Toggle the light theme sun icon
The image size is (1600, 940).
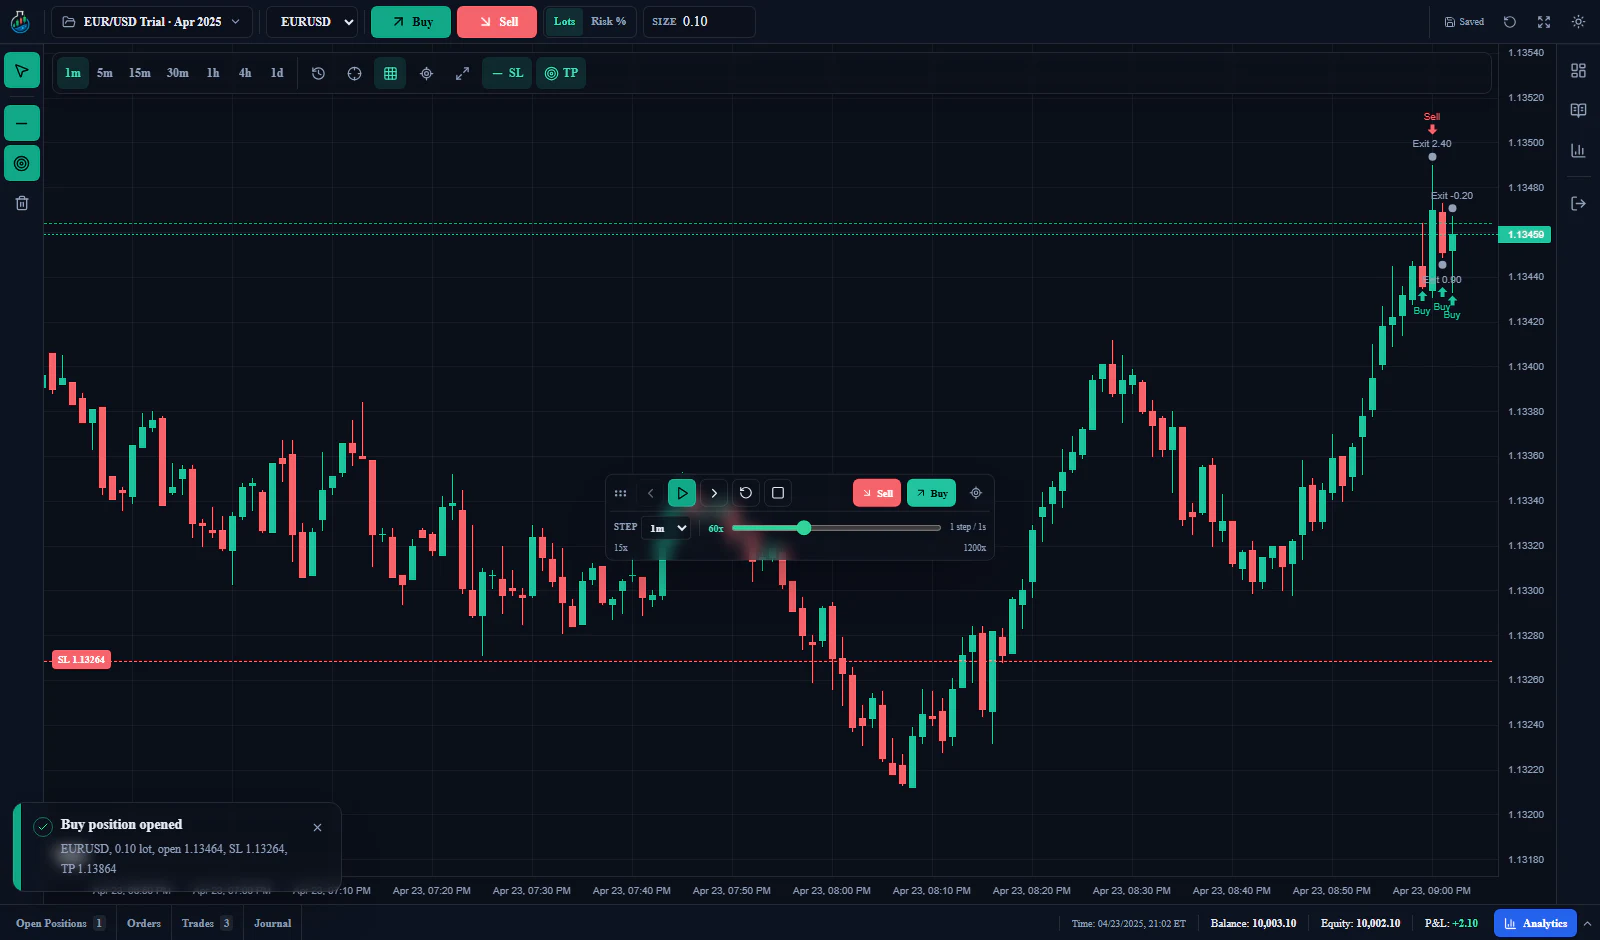(1578, 22)
